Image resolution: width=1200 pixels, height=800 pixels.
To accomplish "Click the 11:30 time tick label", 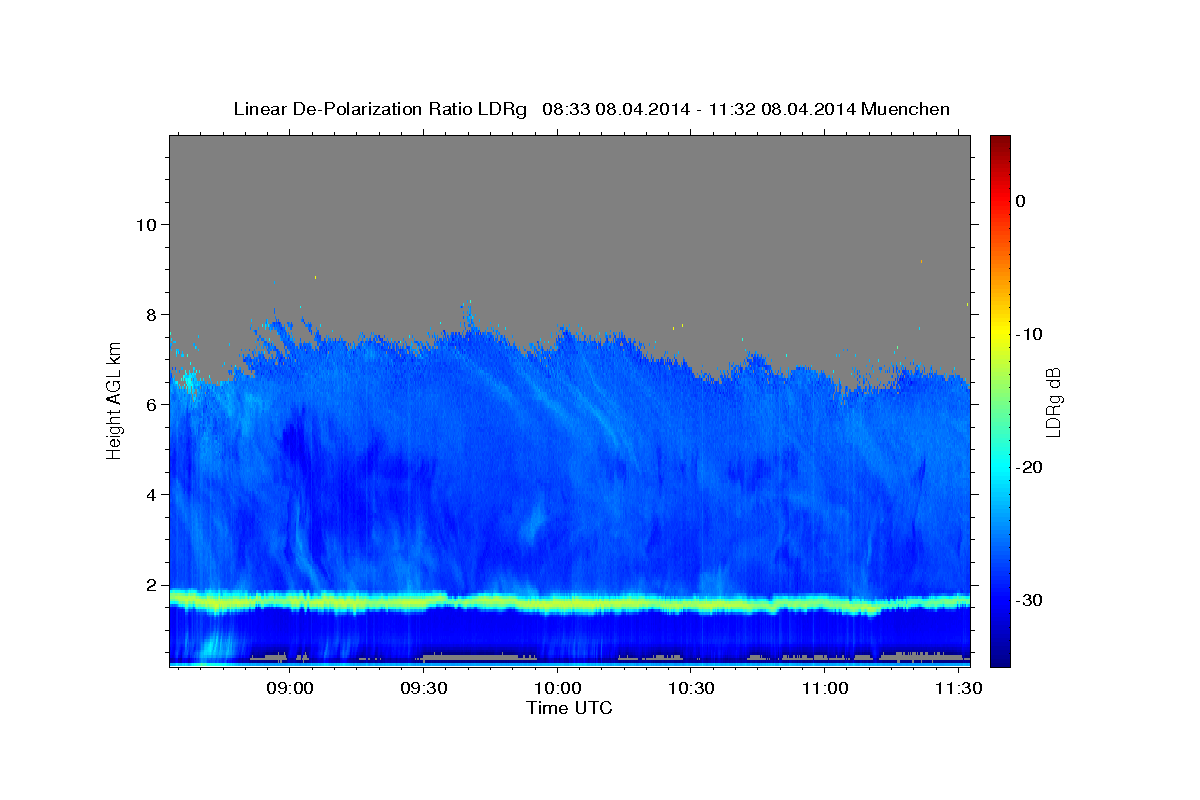I will pos(957,689).
